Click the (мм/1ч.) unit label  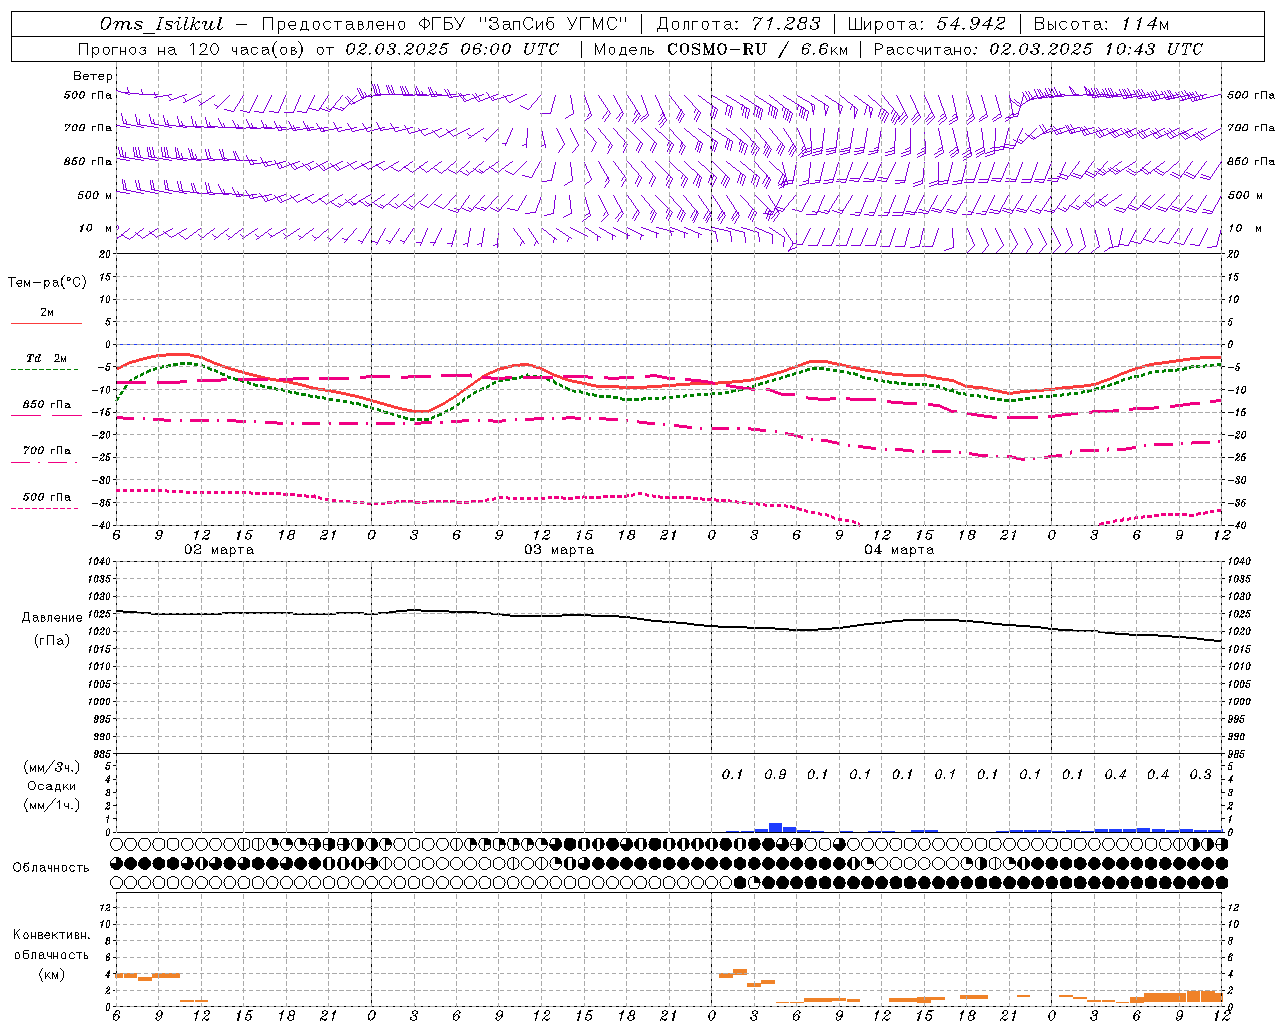point(51,805)
